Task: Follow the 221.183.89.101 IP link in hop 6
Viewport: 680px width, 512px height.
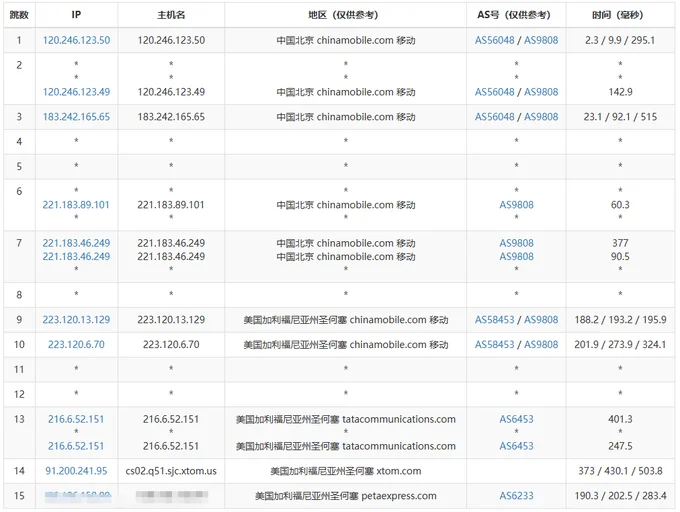Action: click(76, 205)
